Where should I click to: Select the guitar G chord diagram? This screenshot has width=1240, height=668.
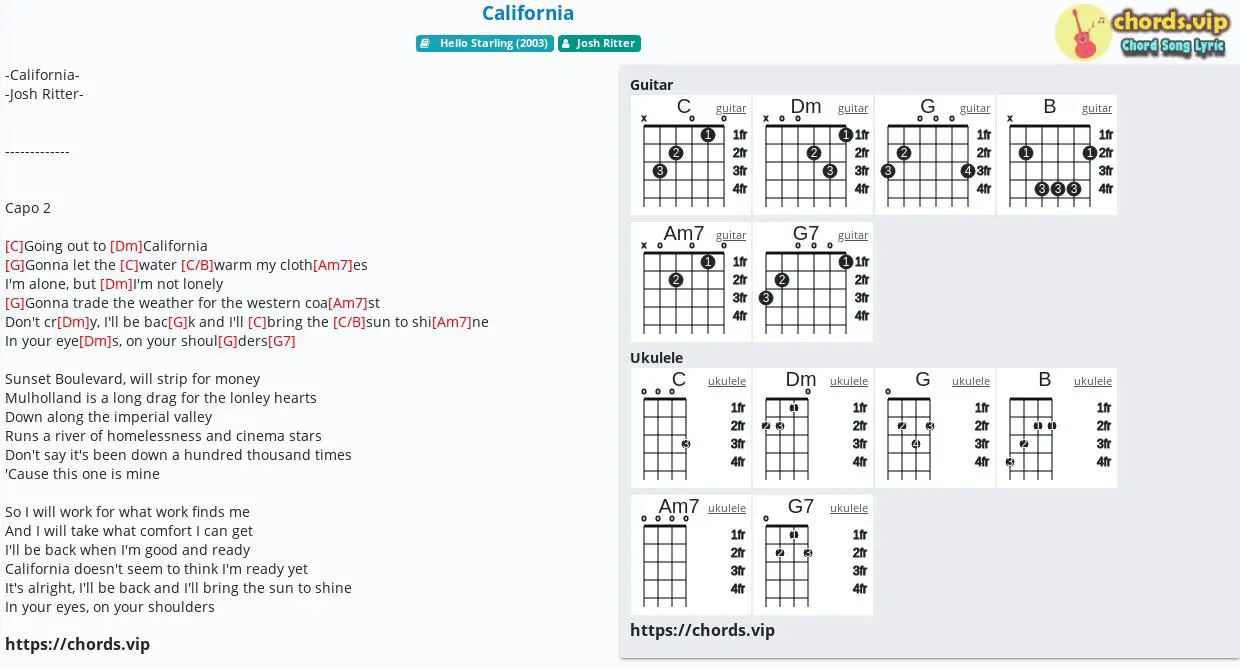pos(935,155)
